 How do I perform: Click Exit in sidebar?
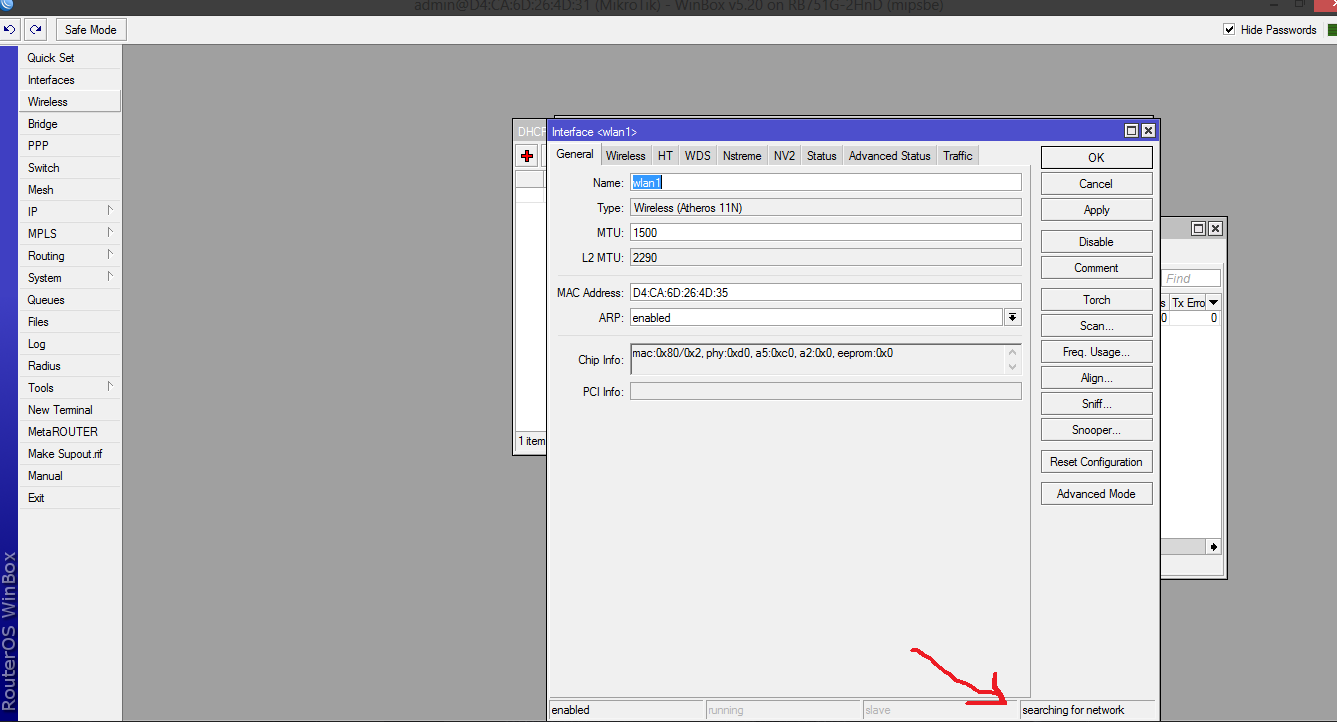70,498
